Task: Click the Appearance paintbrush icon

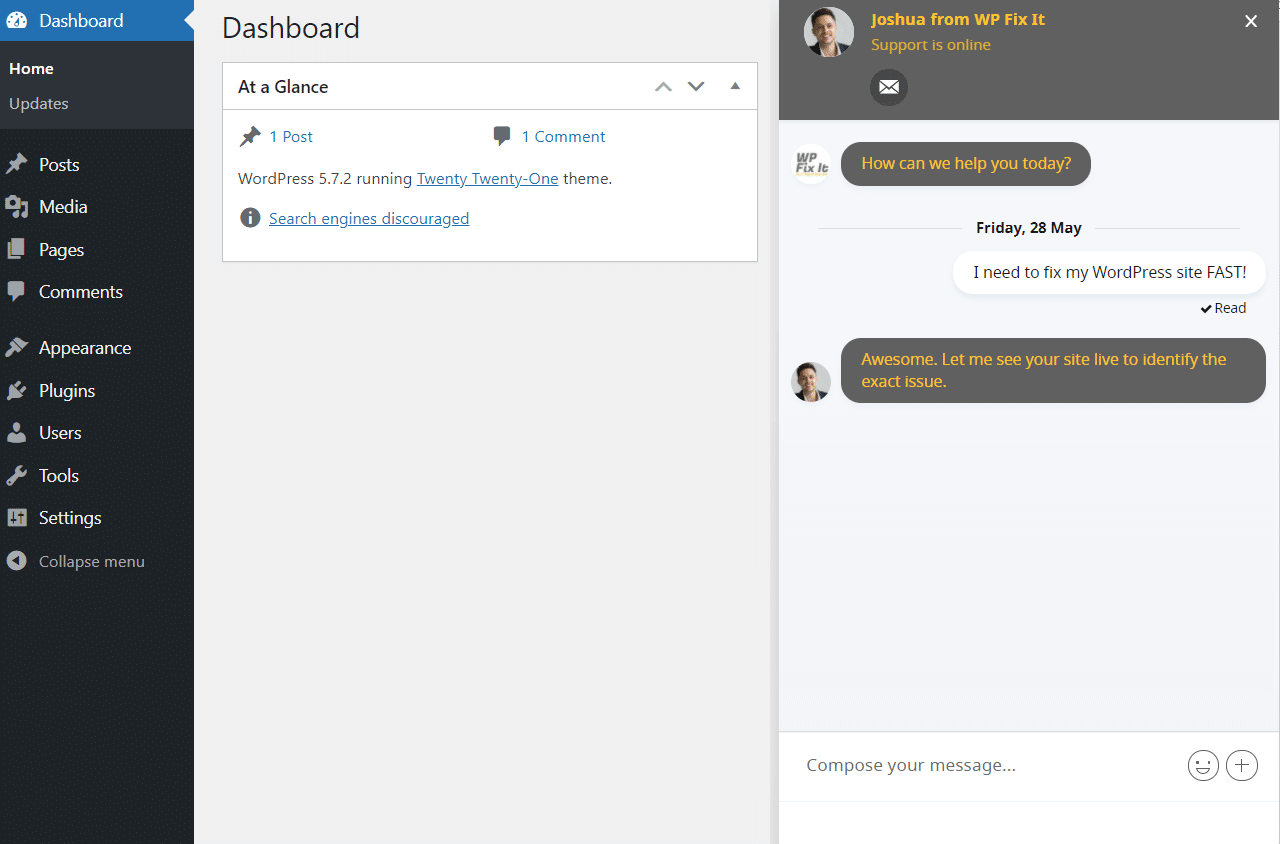Action: pyautogui.click(x=17, y=348)
